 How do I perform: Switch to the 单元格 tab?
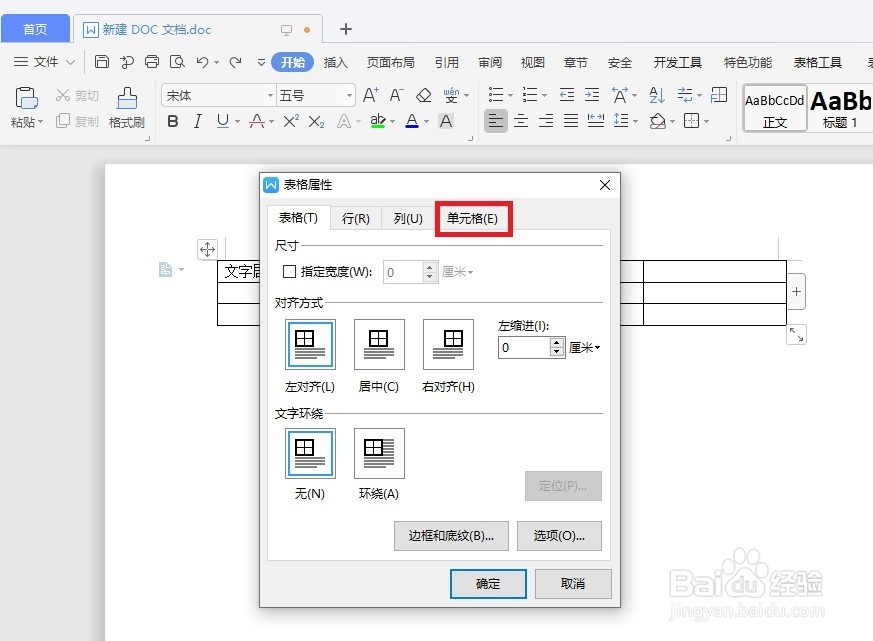point(473,217)
